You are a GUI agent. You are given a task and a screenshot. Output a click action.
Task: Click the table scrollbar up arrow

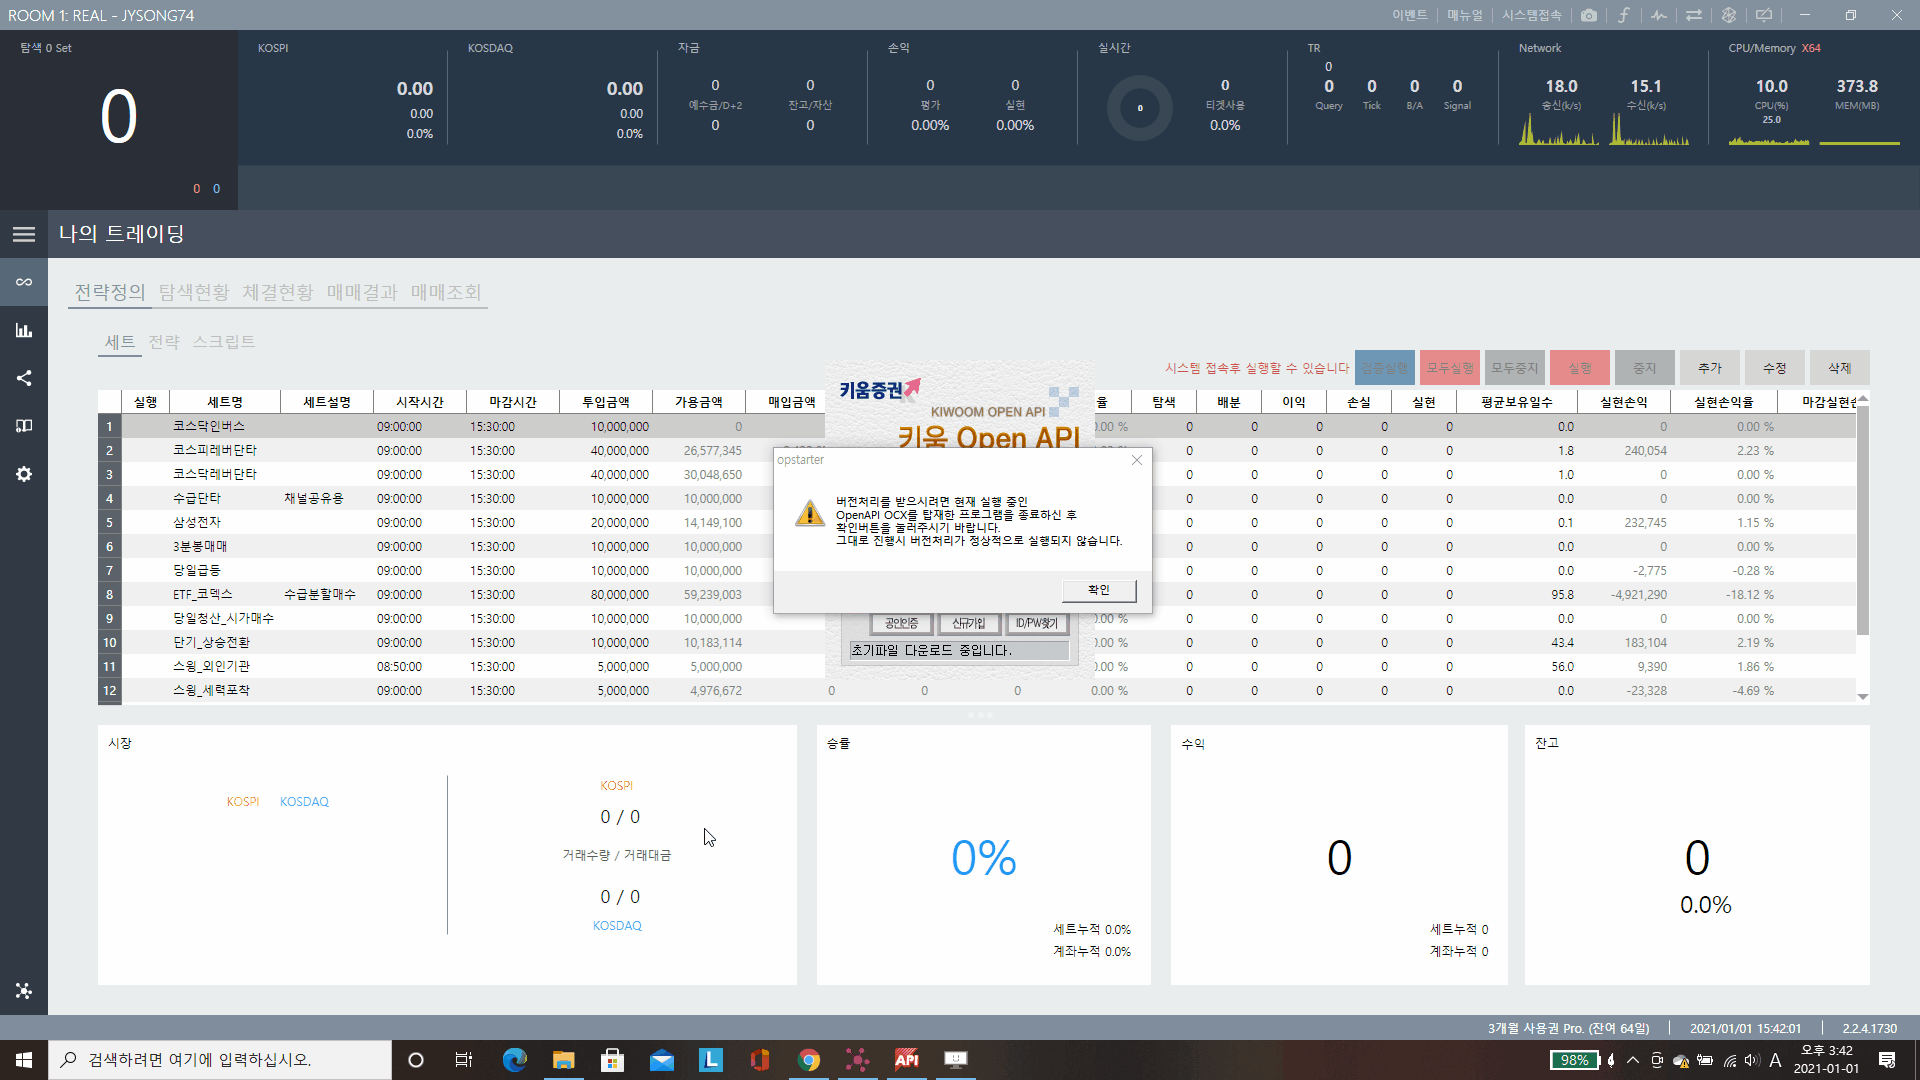coord(1863,399)
